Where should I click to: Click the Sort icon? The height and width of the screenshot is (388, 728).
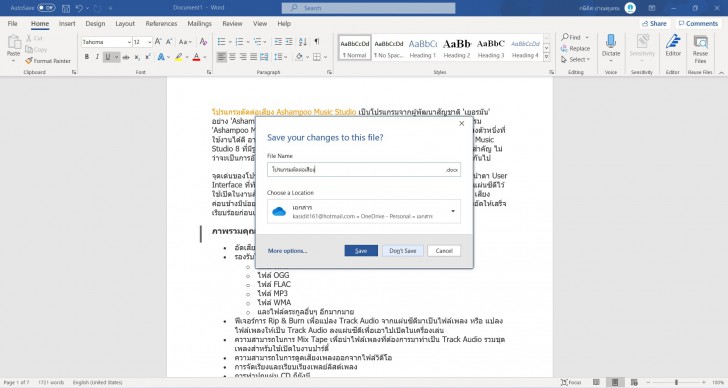[x=303, y=42]
